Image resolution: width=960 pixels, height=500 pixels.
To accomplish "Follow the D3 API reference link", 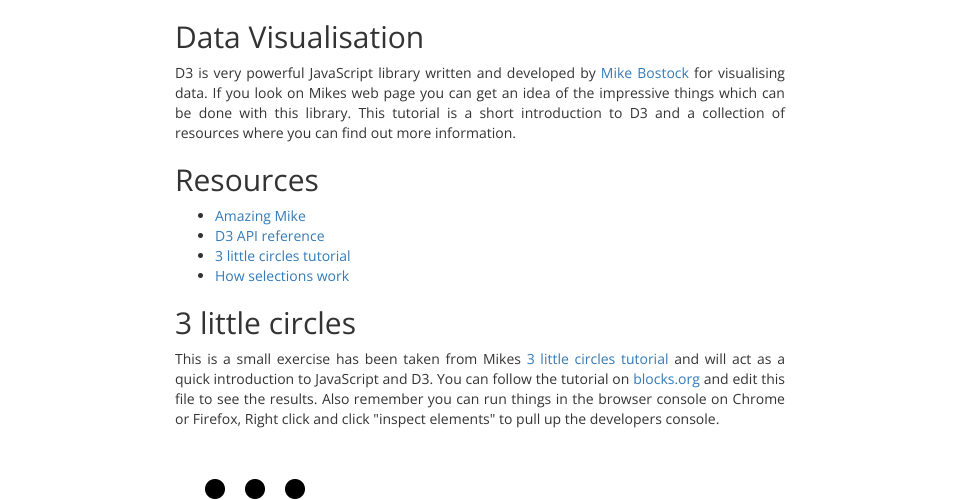I will (269, 236).
